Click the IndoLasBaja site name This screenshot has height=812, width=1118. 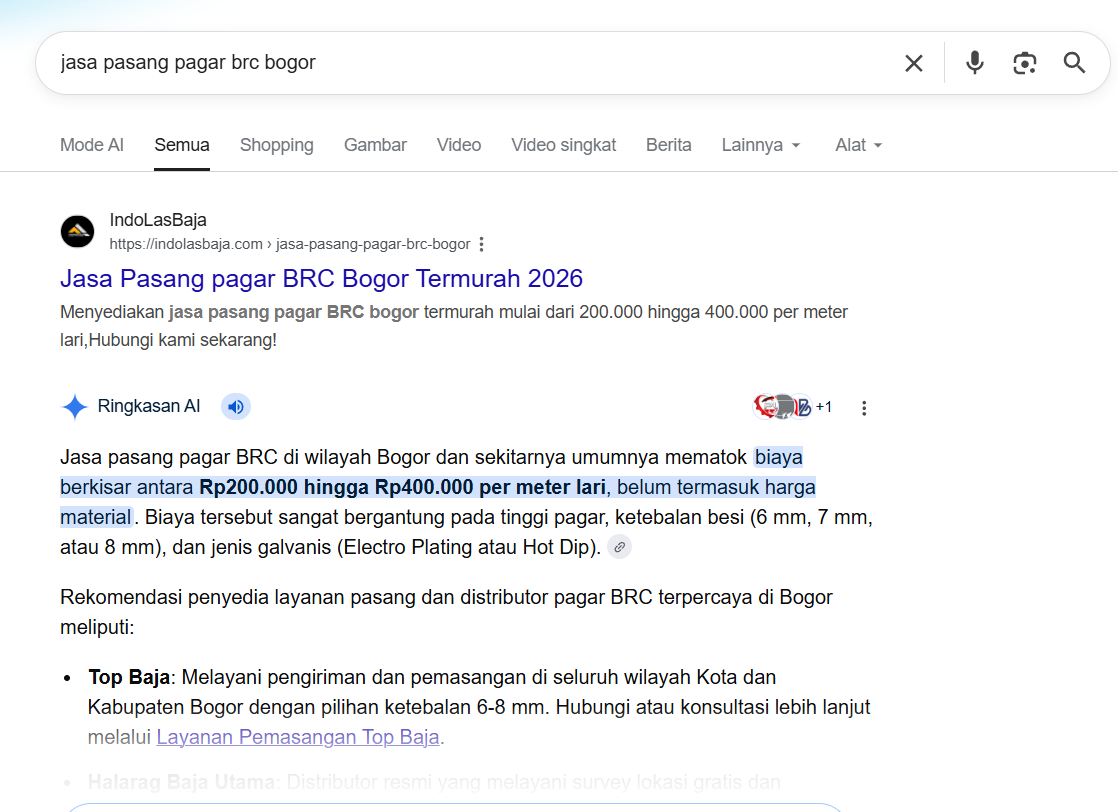pyautogui.click(x=158, y=220)
